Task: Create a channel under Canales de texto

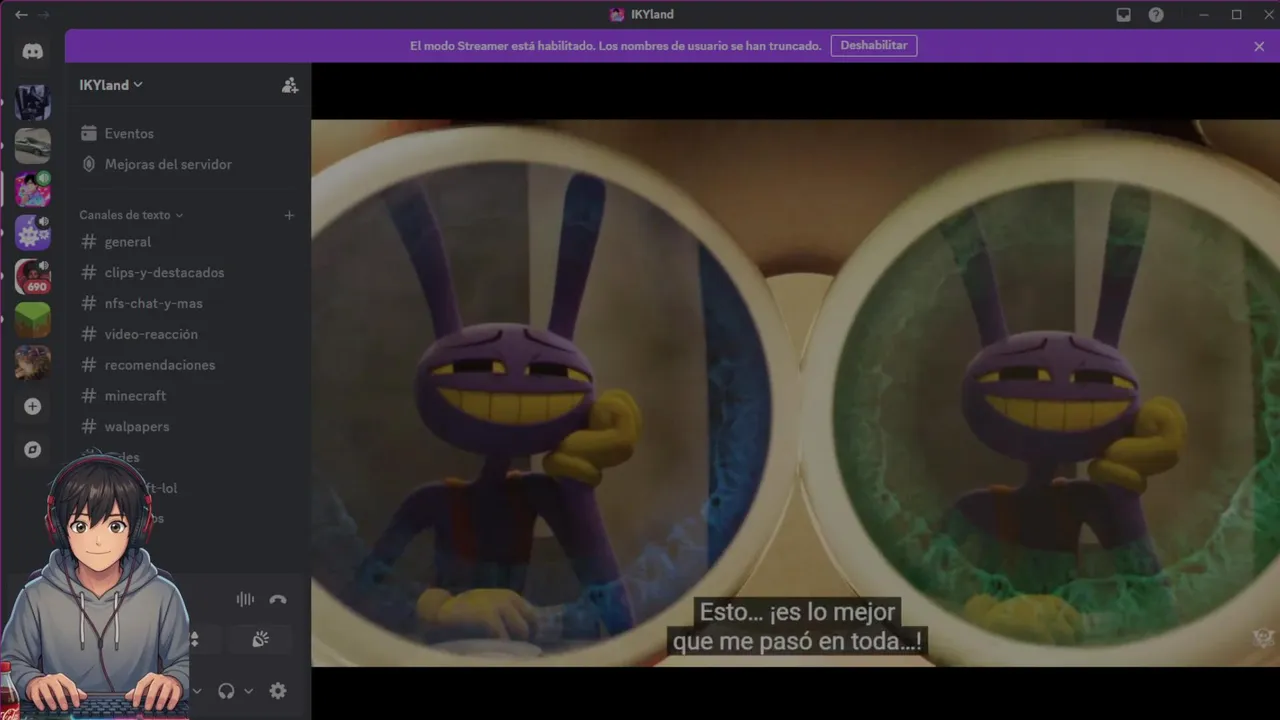Action: [x=289, y=215]
